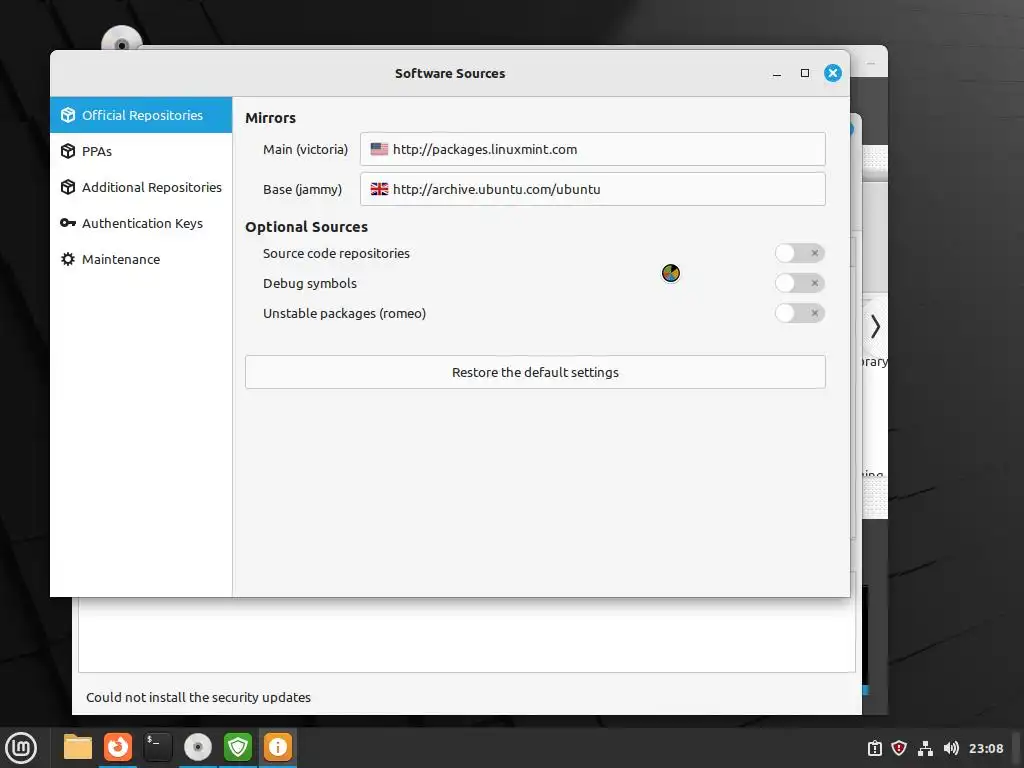Click the 23:08 clock in the panel

click(x=985, y=748)
